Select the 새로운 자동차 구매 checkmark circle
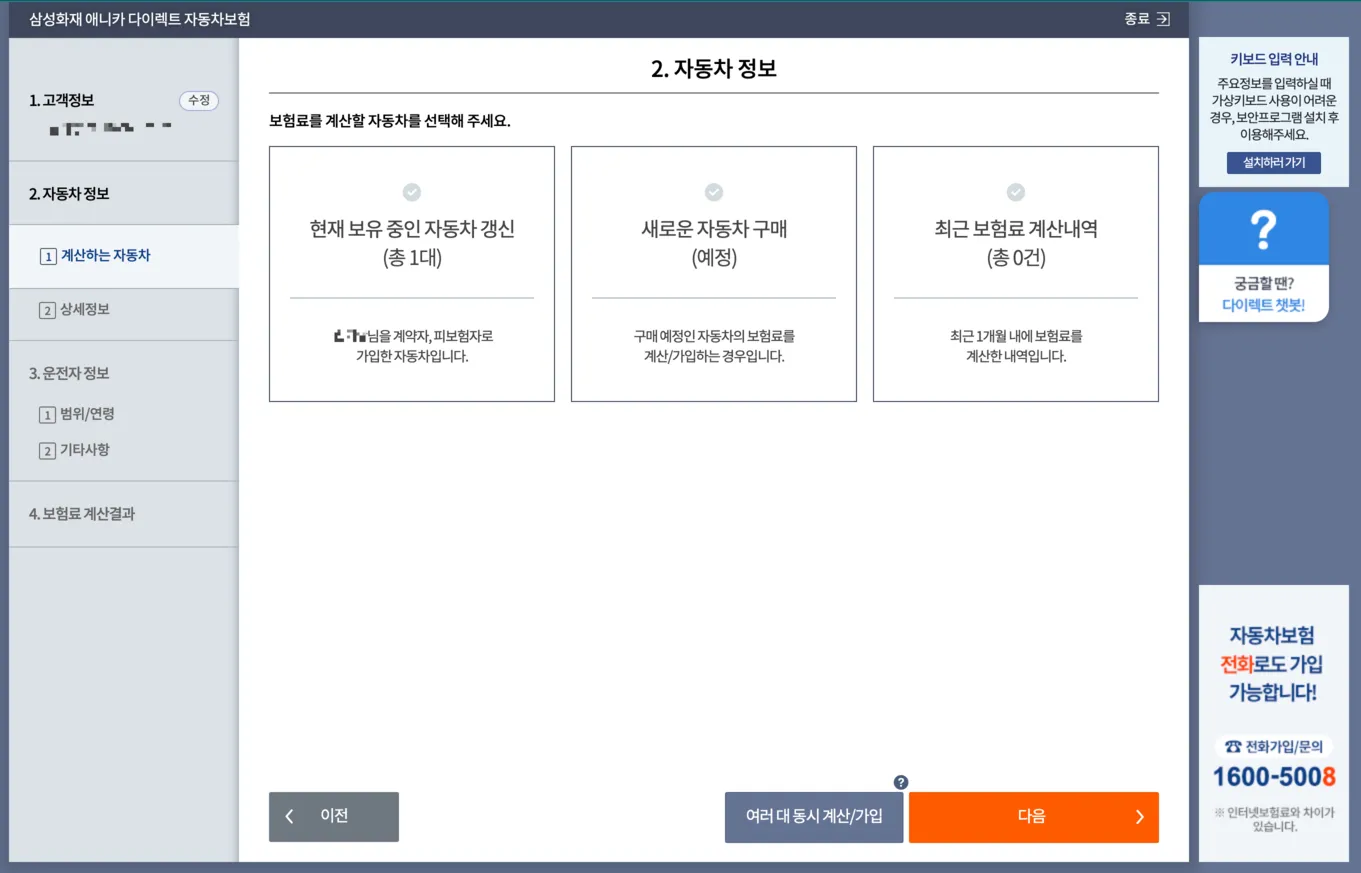Screen dimensions: 1361x873 pyautogui.click(x=713, y=192)
